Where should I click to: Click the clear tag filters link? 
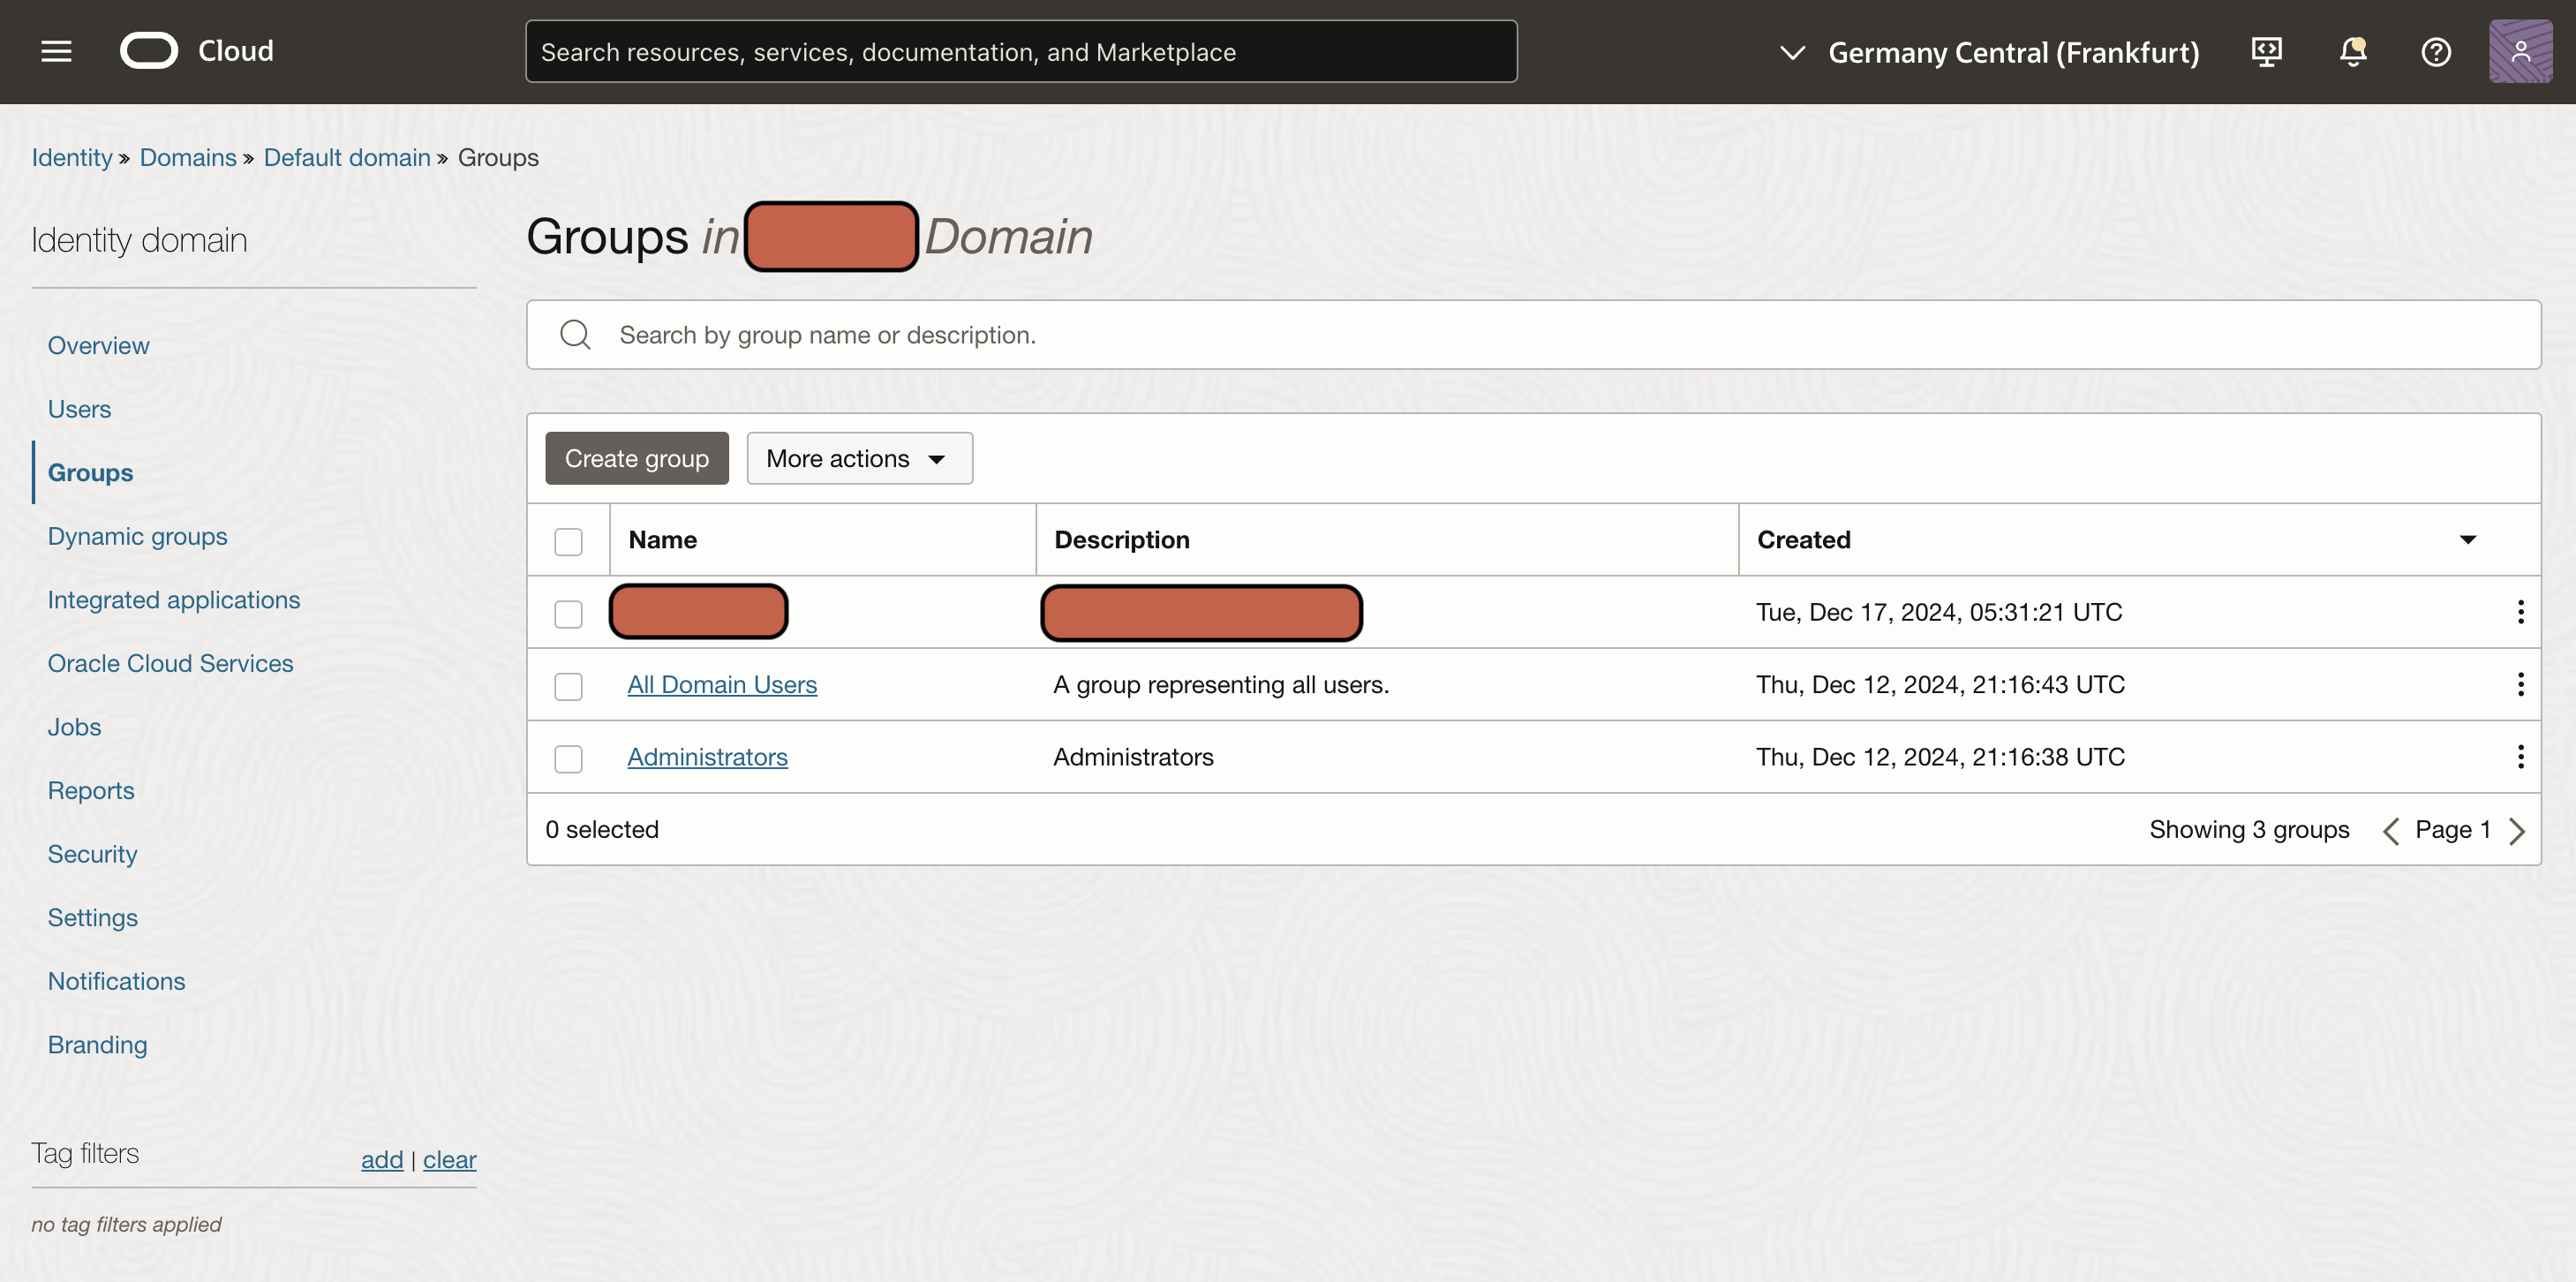pos(449,1159)
